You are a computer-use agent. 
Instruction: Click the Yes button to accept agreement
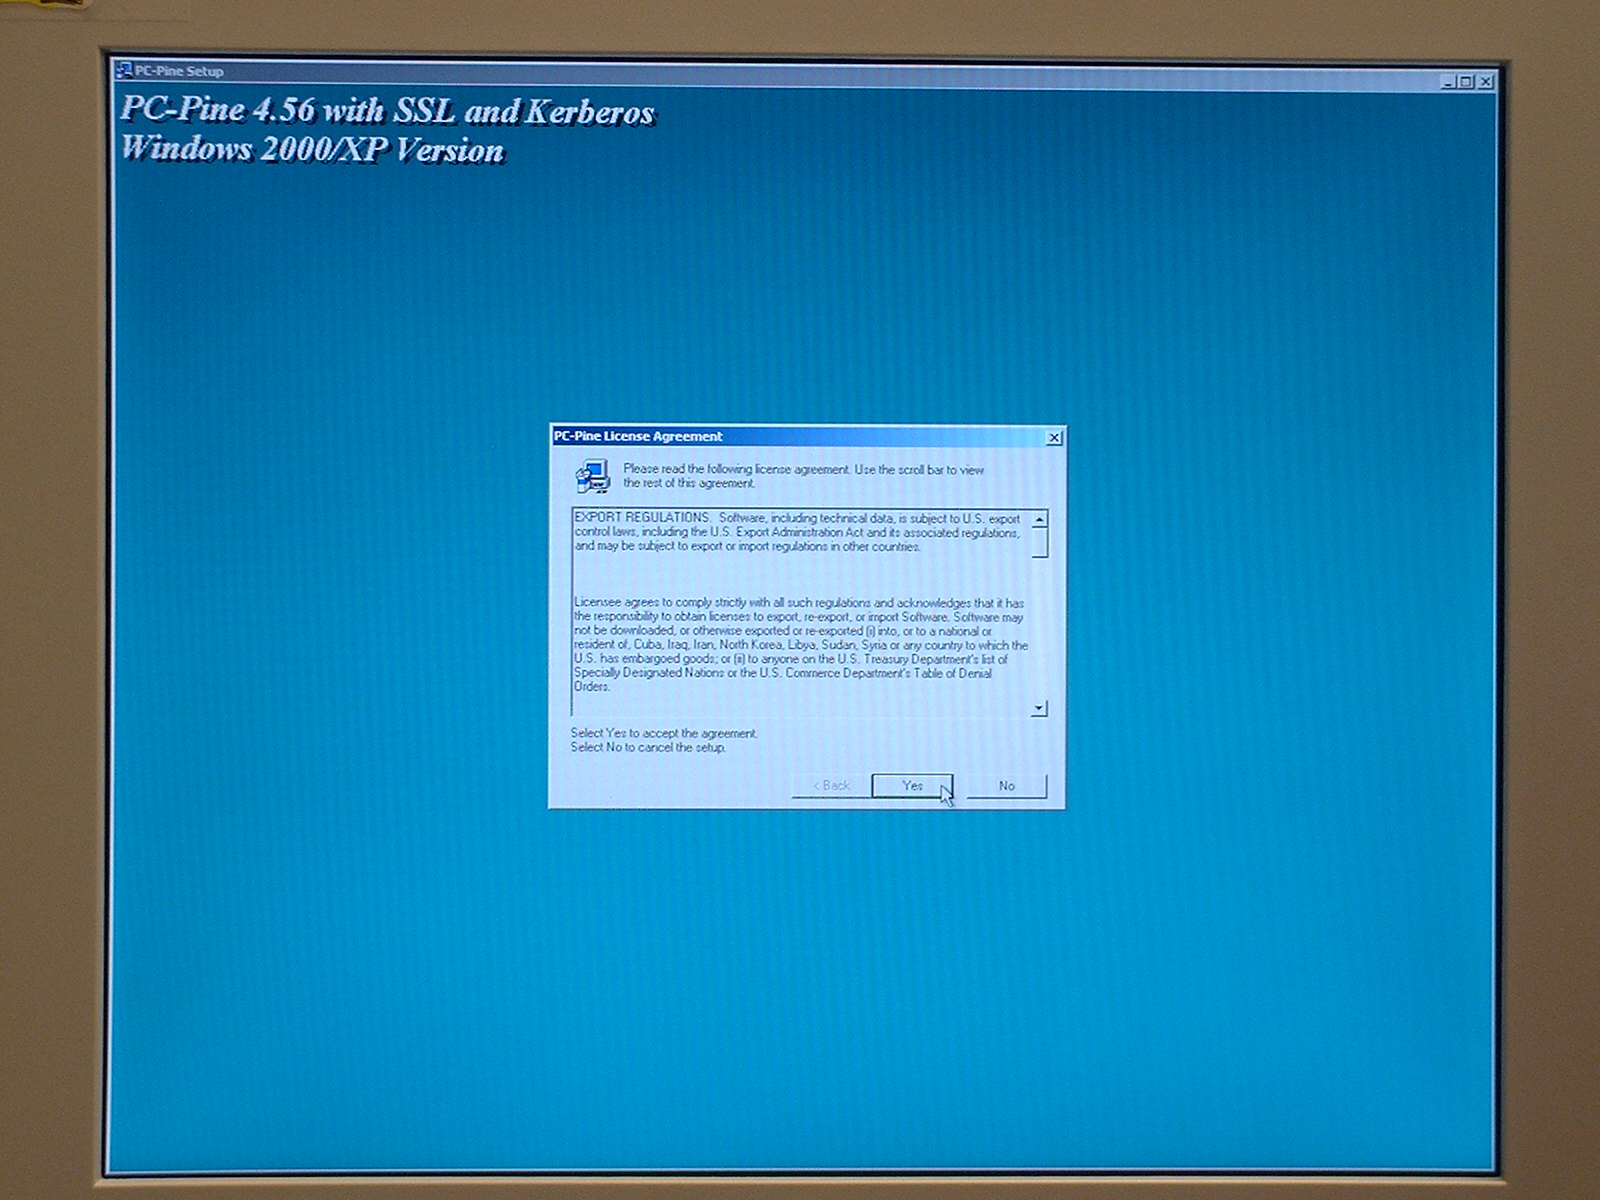pyautogui.click(x=911, y=786)
